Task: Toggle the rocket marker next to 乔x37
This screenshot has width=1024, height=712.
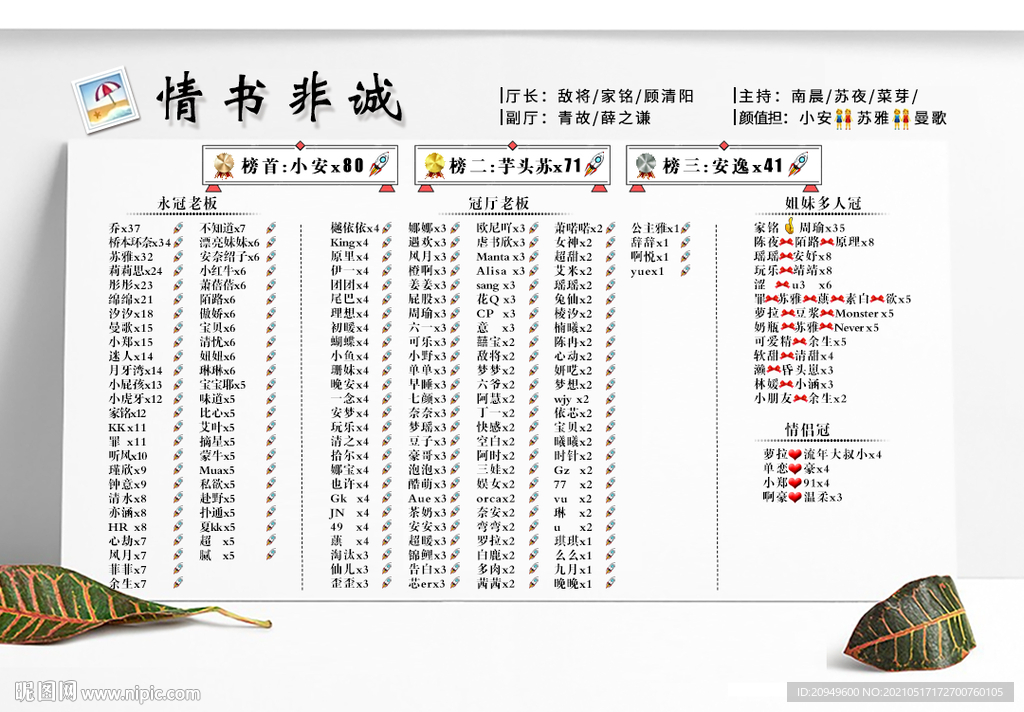Action: click(x=177, y=228)
